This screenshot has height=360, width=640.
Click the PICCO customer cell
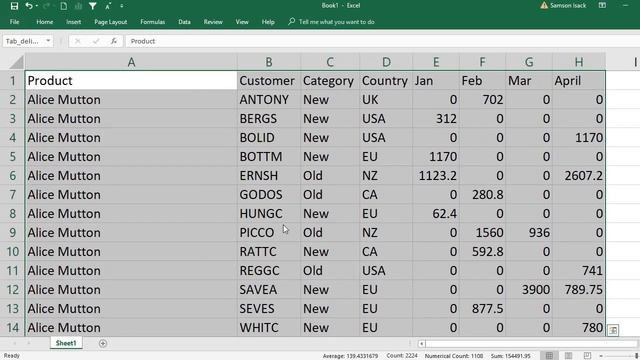(269, 232)
